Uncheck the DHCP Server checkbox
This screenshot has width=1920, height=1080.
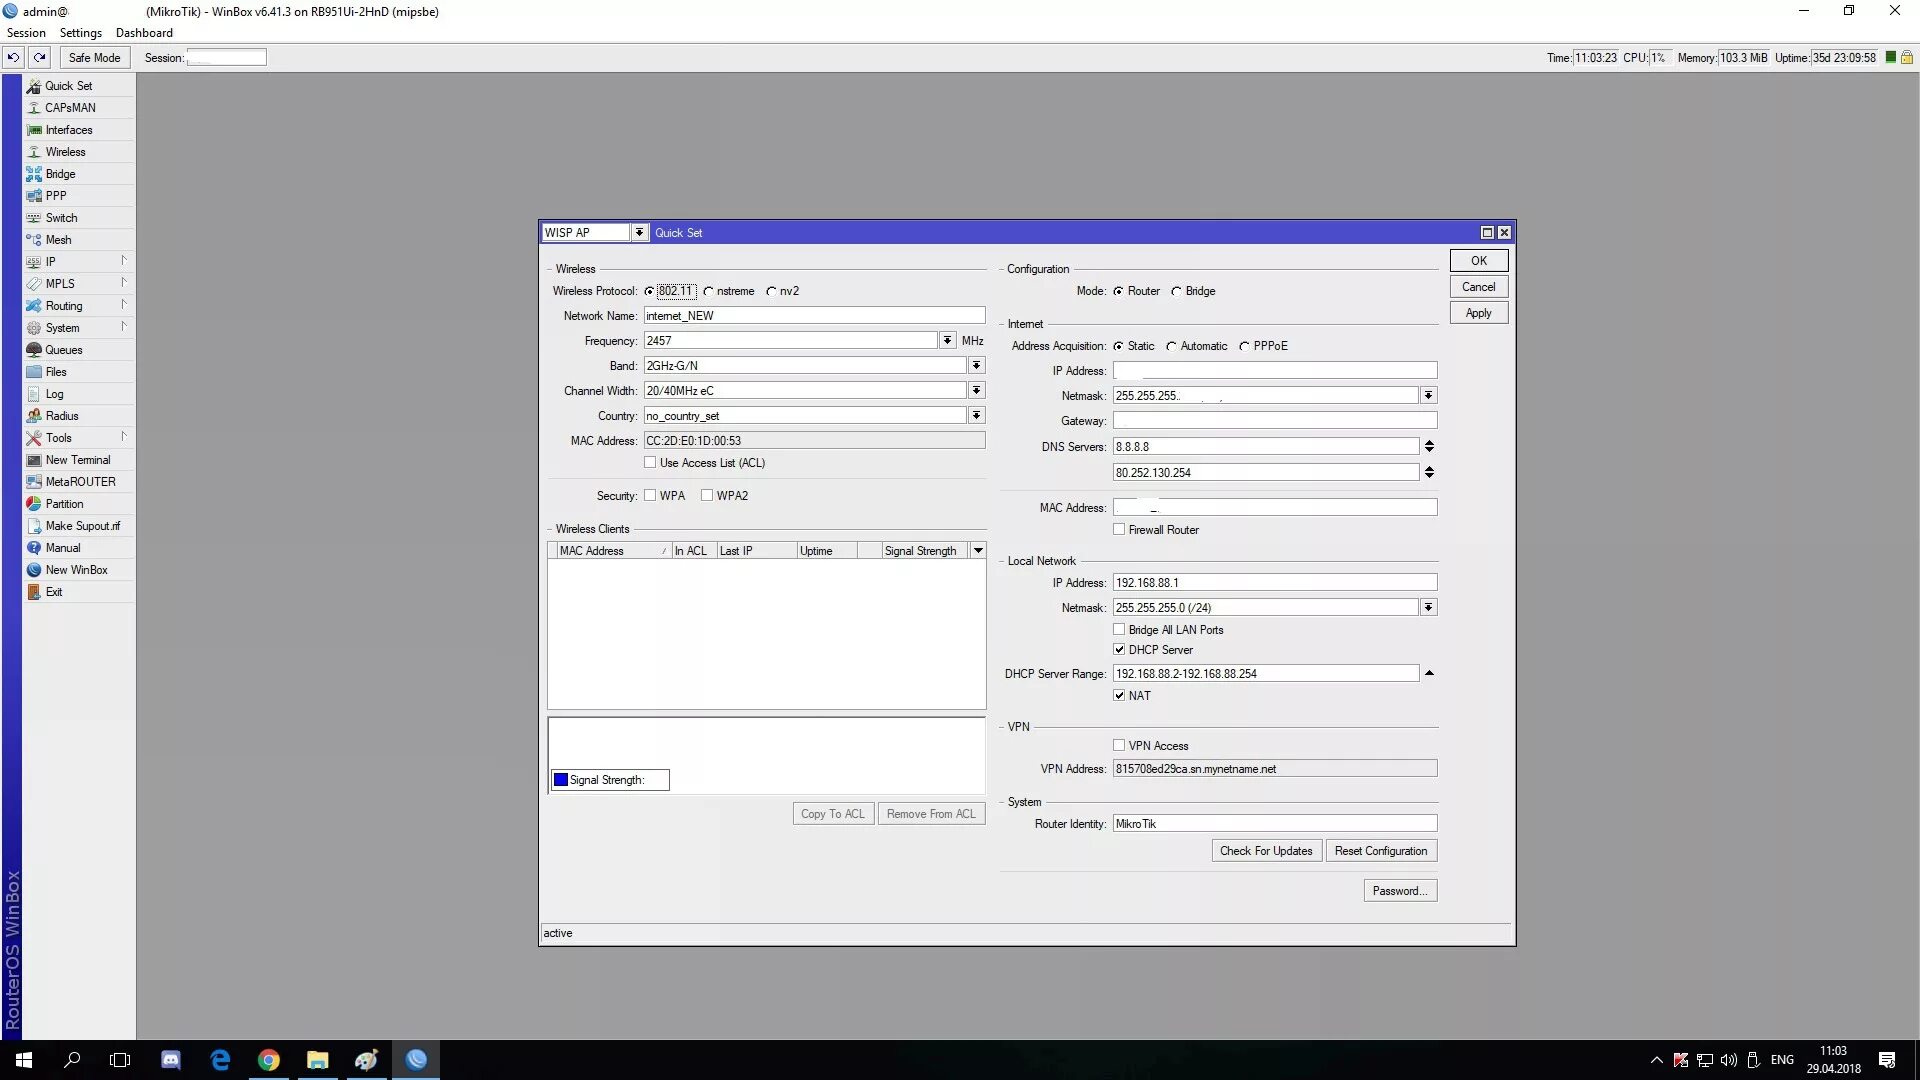tap(1119, 650)
